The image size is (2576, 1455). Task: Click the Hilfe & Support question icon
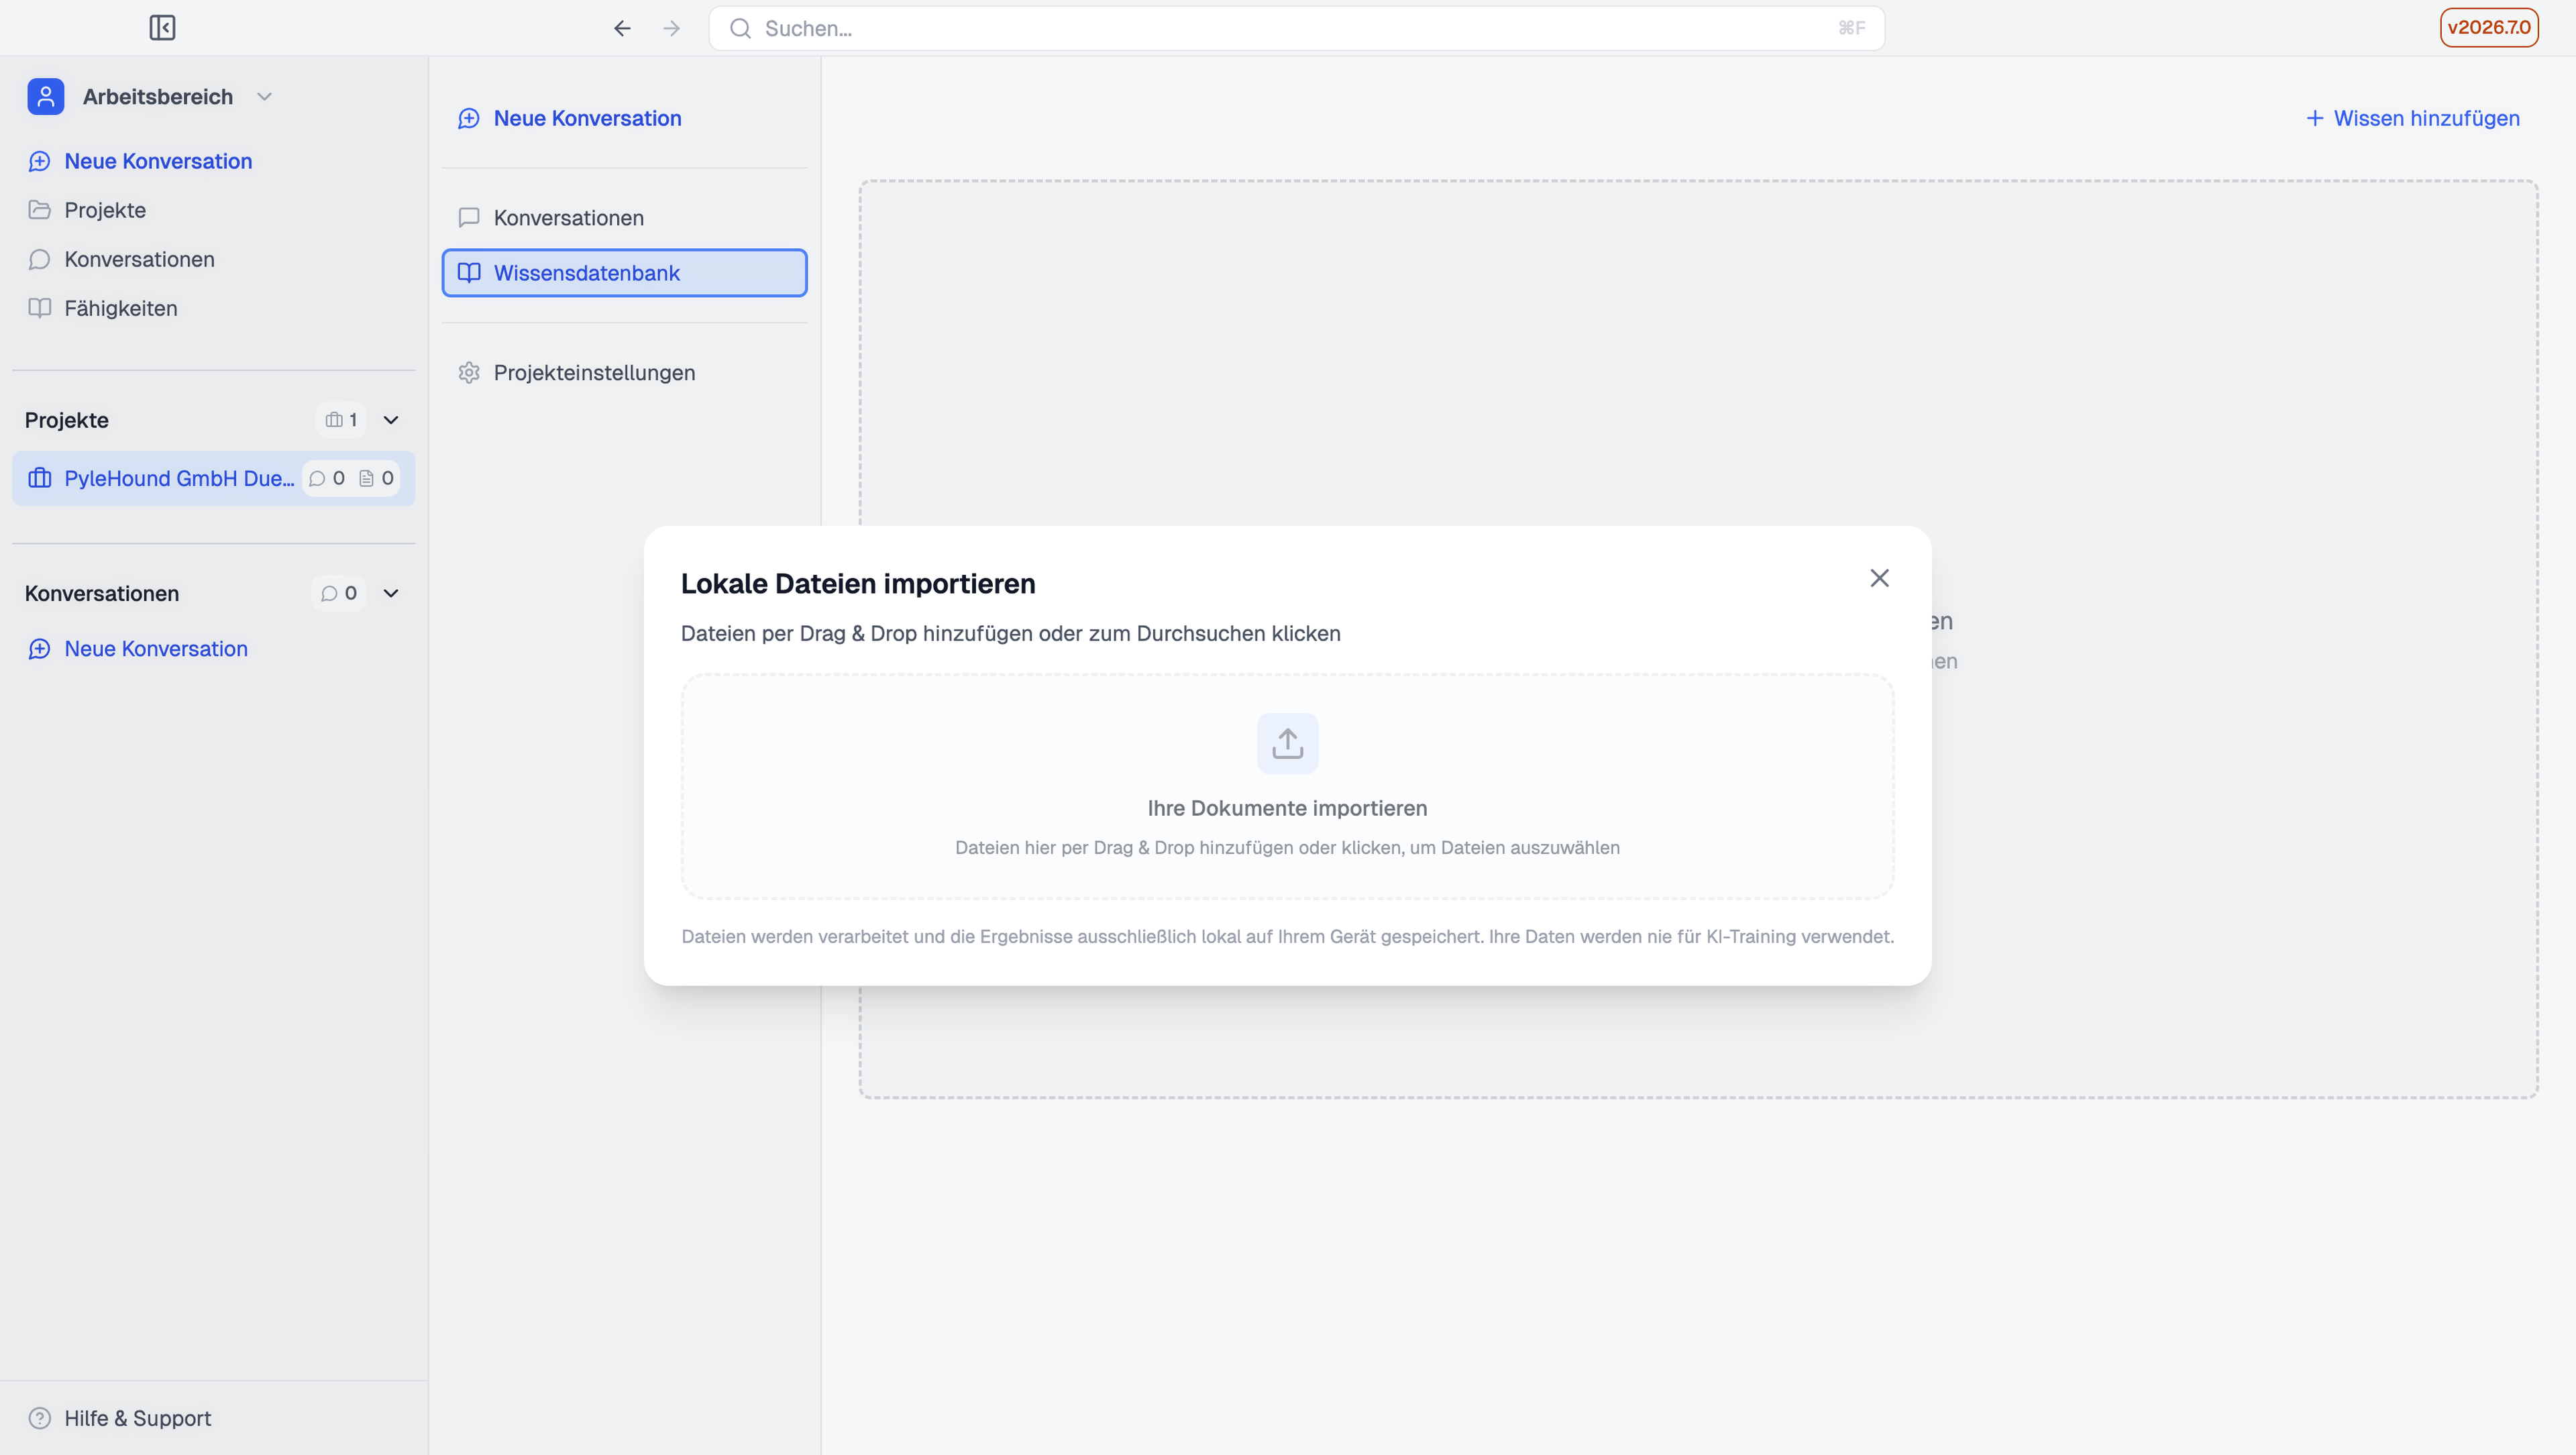(40, 1418)
